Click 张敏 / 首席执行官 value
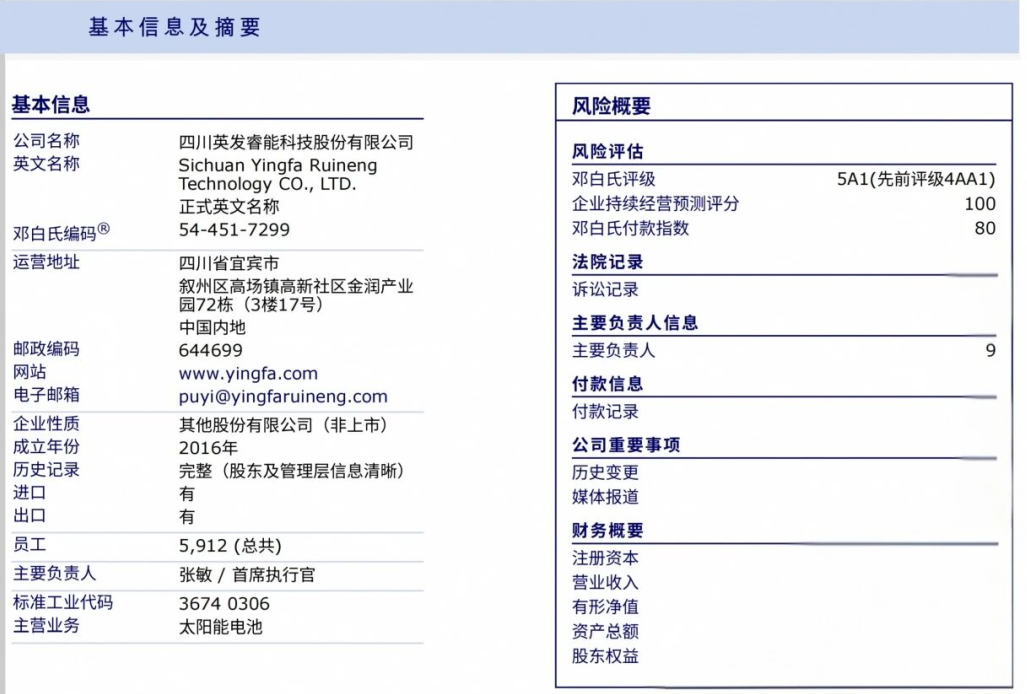 (x=247, y=575)
